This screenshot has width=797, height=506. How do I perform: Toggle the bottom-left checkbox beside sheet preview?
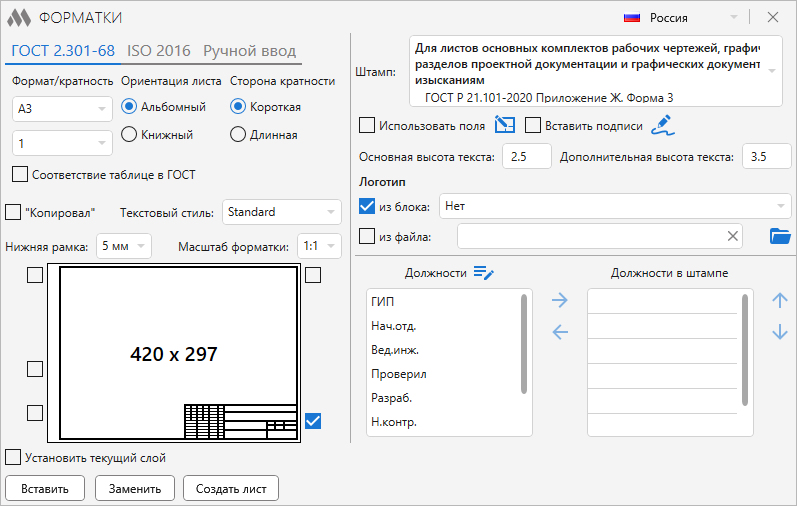(x=35, y=412)
